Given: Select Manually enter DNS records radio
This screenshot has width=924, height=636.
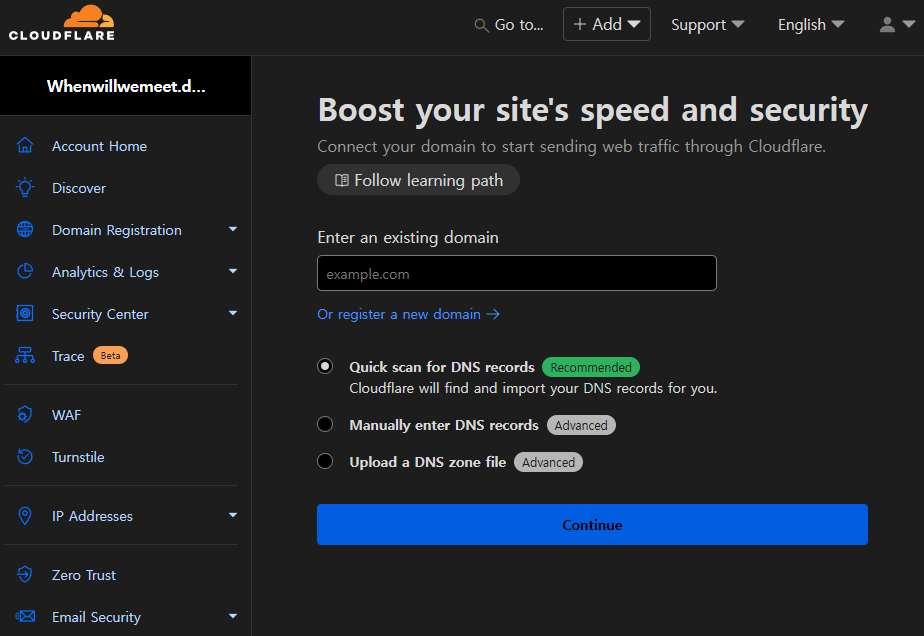Looking at the screenshot, I should pyautogui.click(x=325, y=424).
